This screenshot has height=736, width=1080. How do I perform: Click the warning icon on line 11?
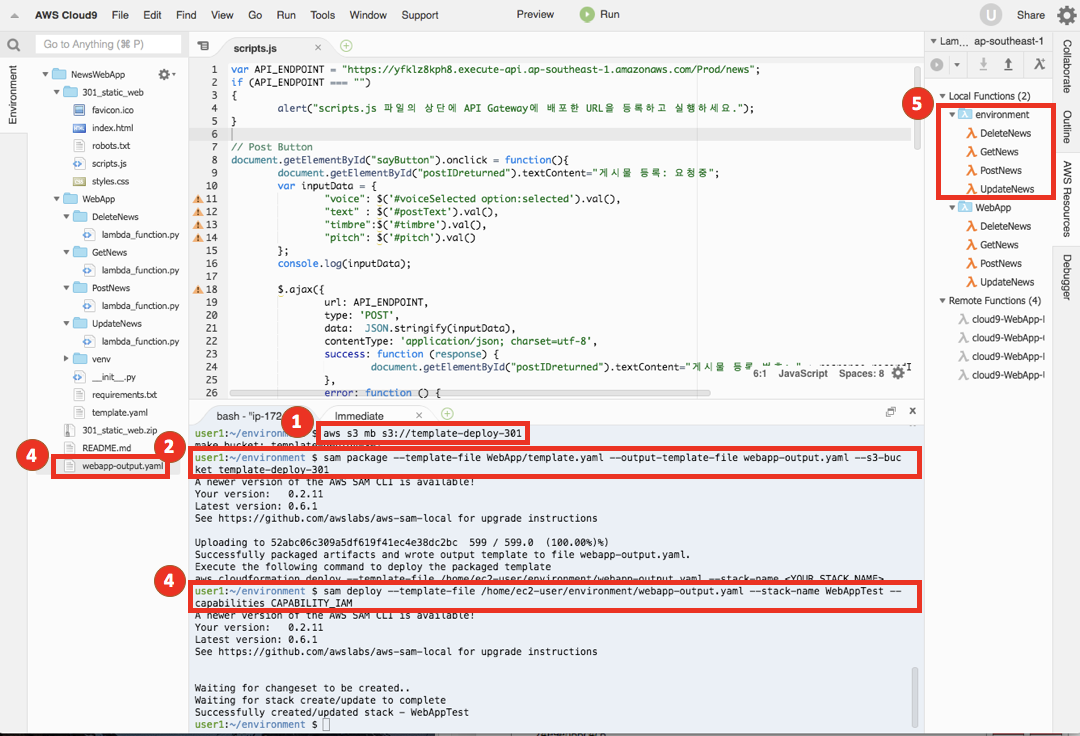click(x=198, y=199)
